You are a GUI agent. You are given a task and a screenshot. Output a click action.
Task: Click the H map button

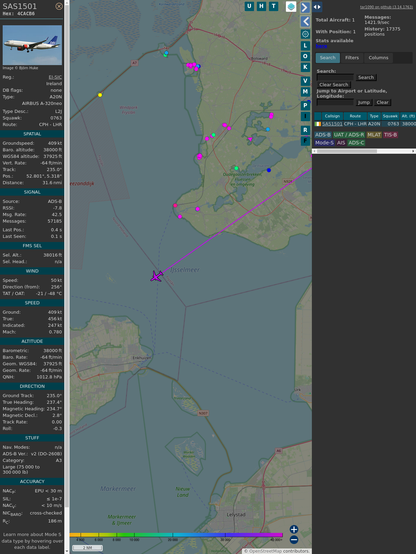(x=261, y=6)
